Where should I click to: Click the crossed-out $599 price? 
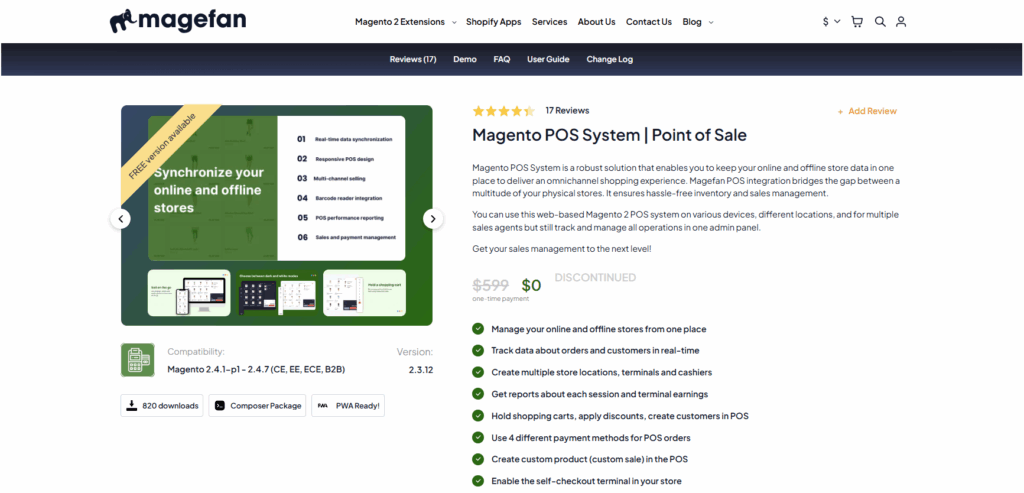[490, 285]
